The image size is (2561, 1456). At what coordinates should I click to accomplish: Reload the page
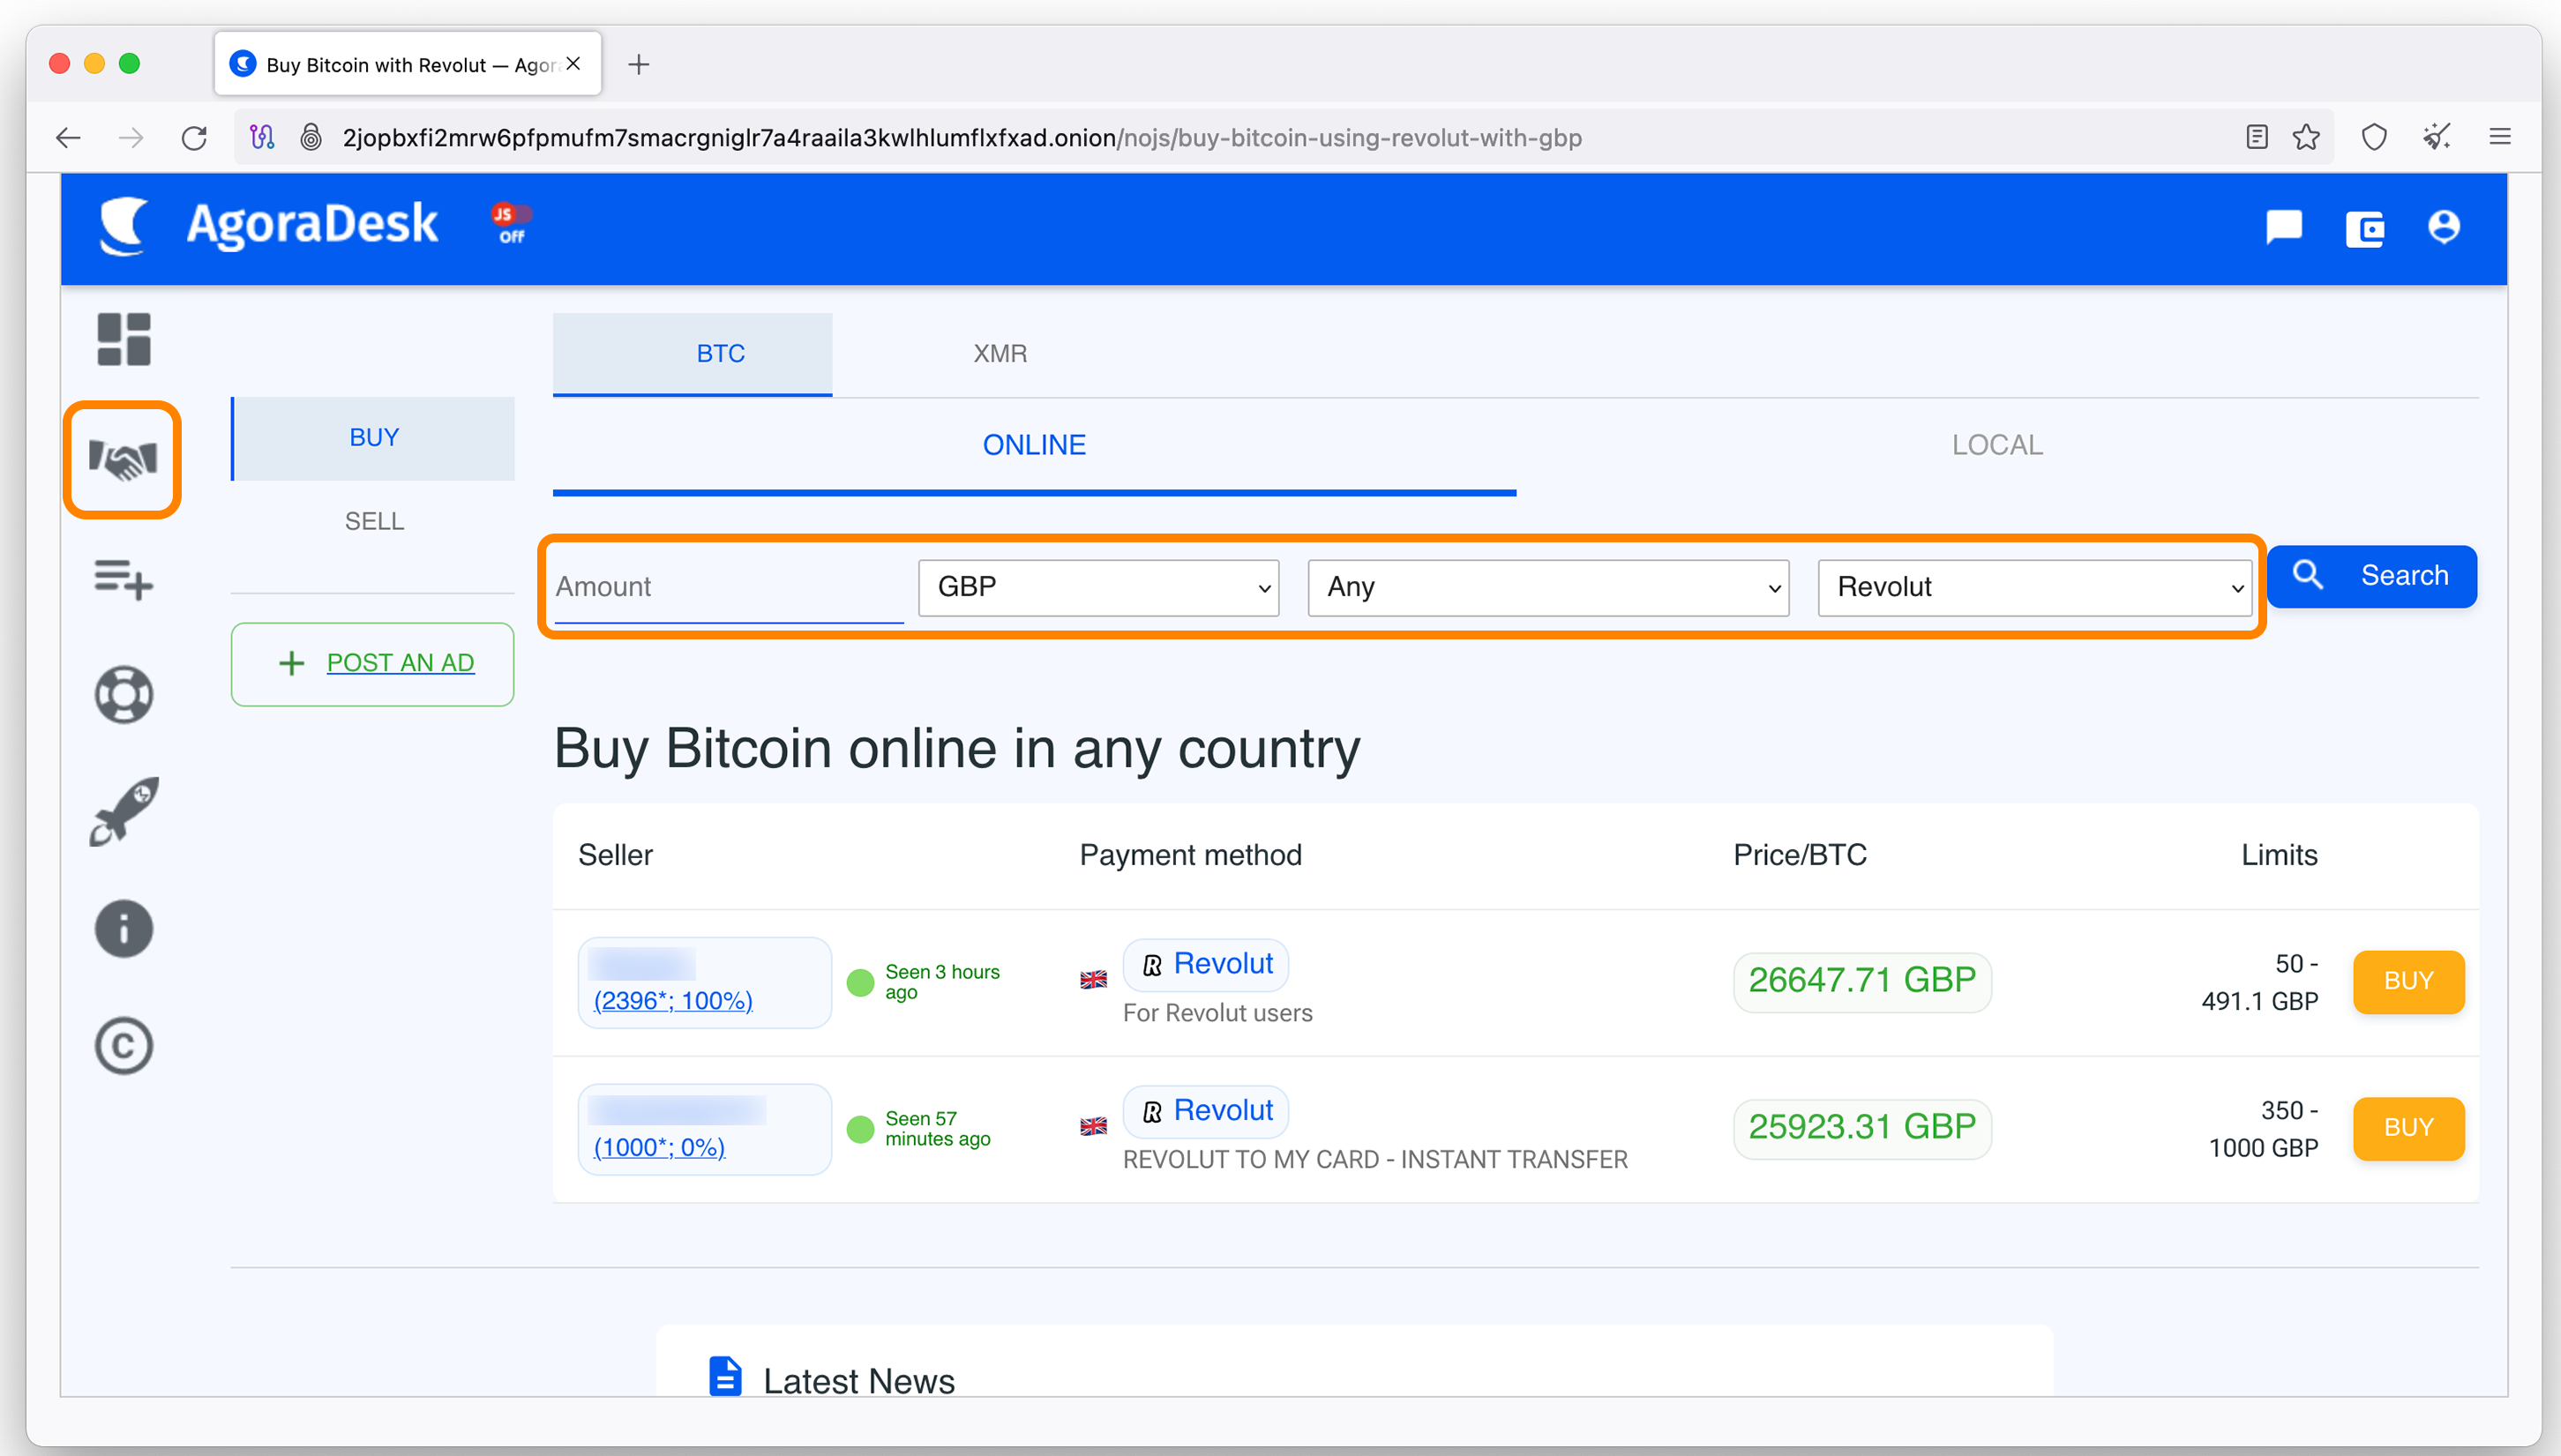pyautogui.click(x=194, y=137)
